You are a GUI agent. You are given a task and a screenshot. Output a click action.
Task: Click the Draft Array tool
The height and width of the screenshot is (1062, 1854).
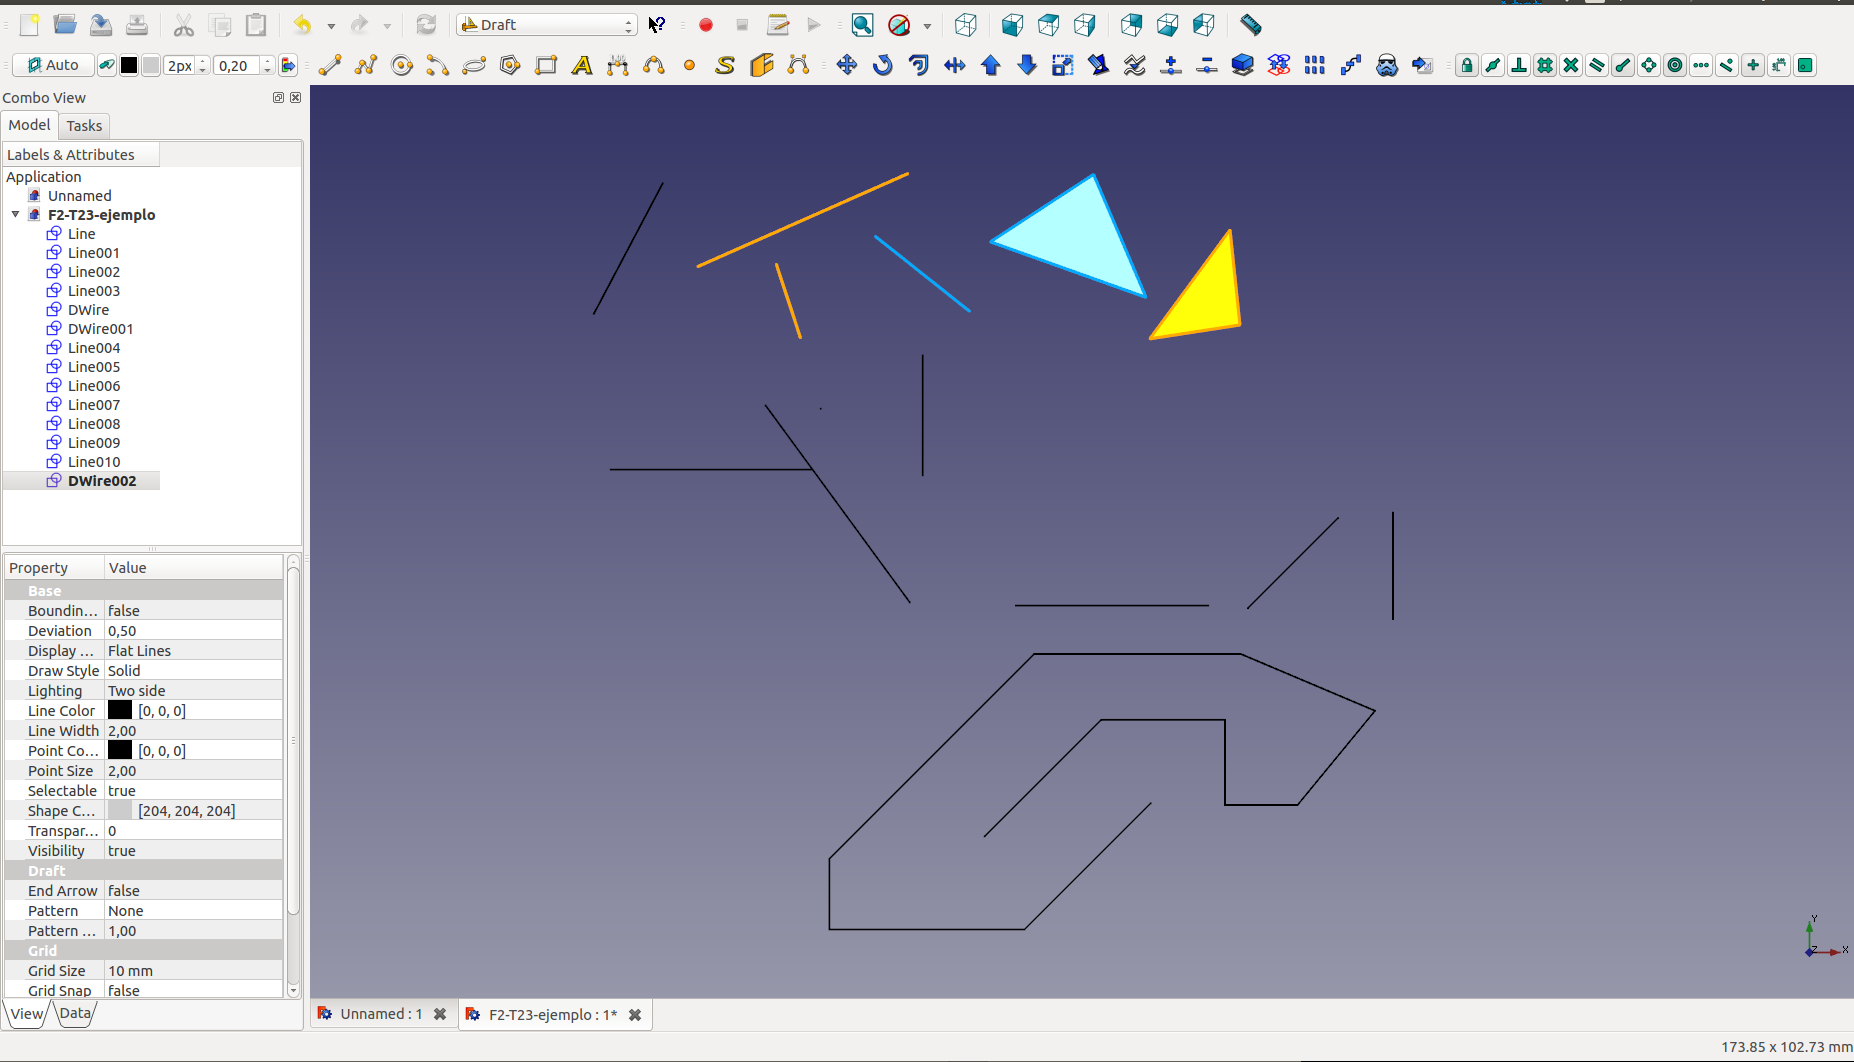click(1314, 66)
